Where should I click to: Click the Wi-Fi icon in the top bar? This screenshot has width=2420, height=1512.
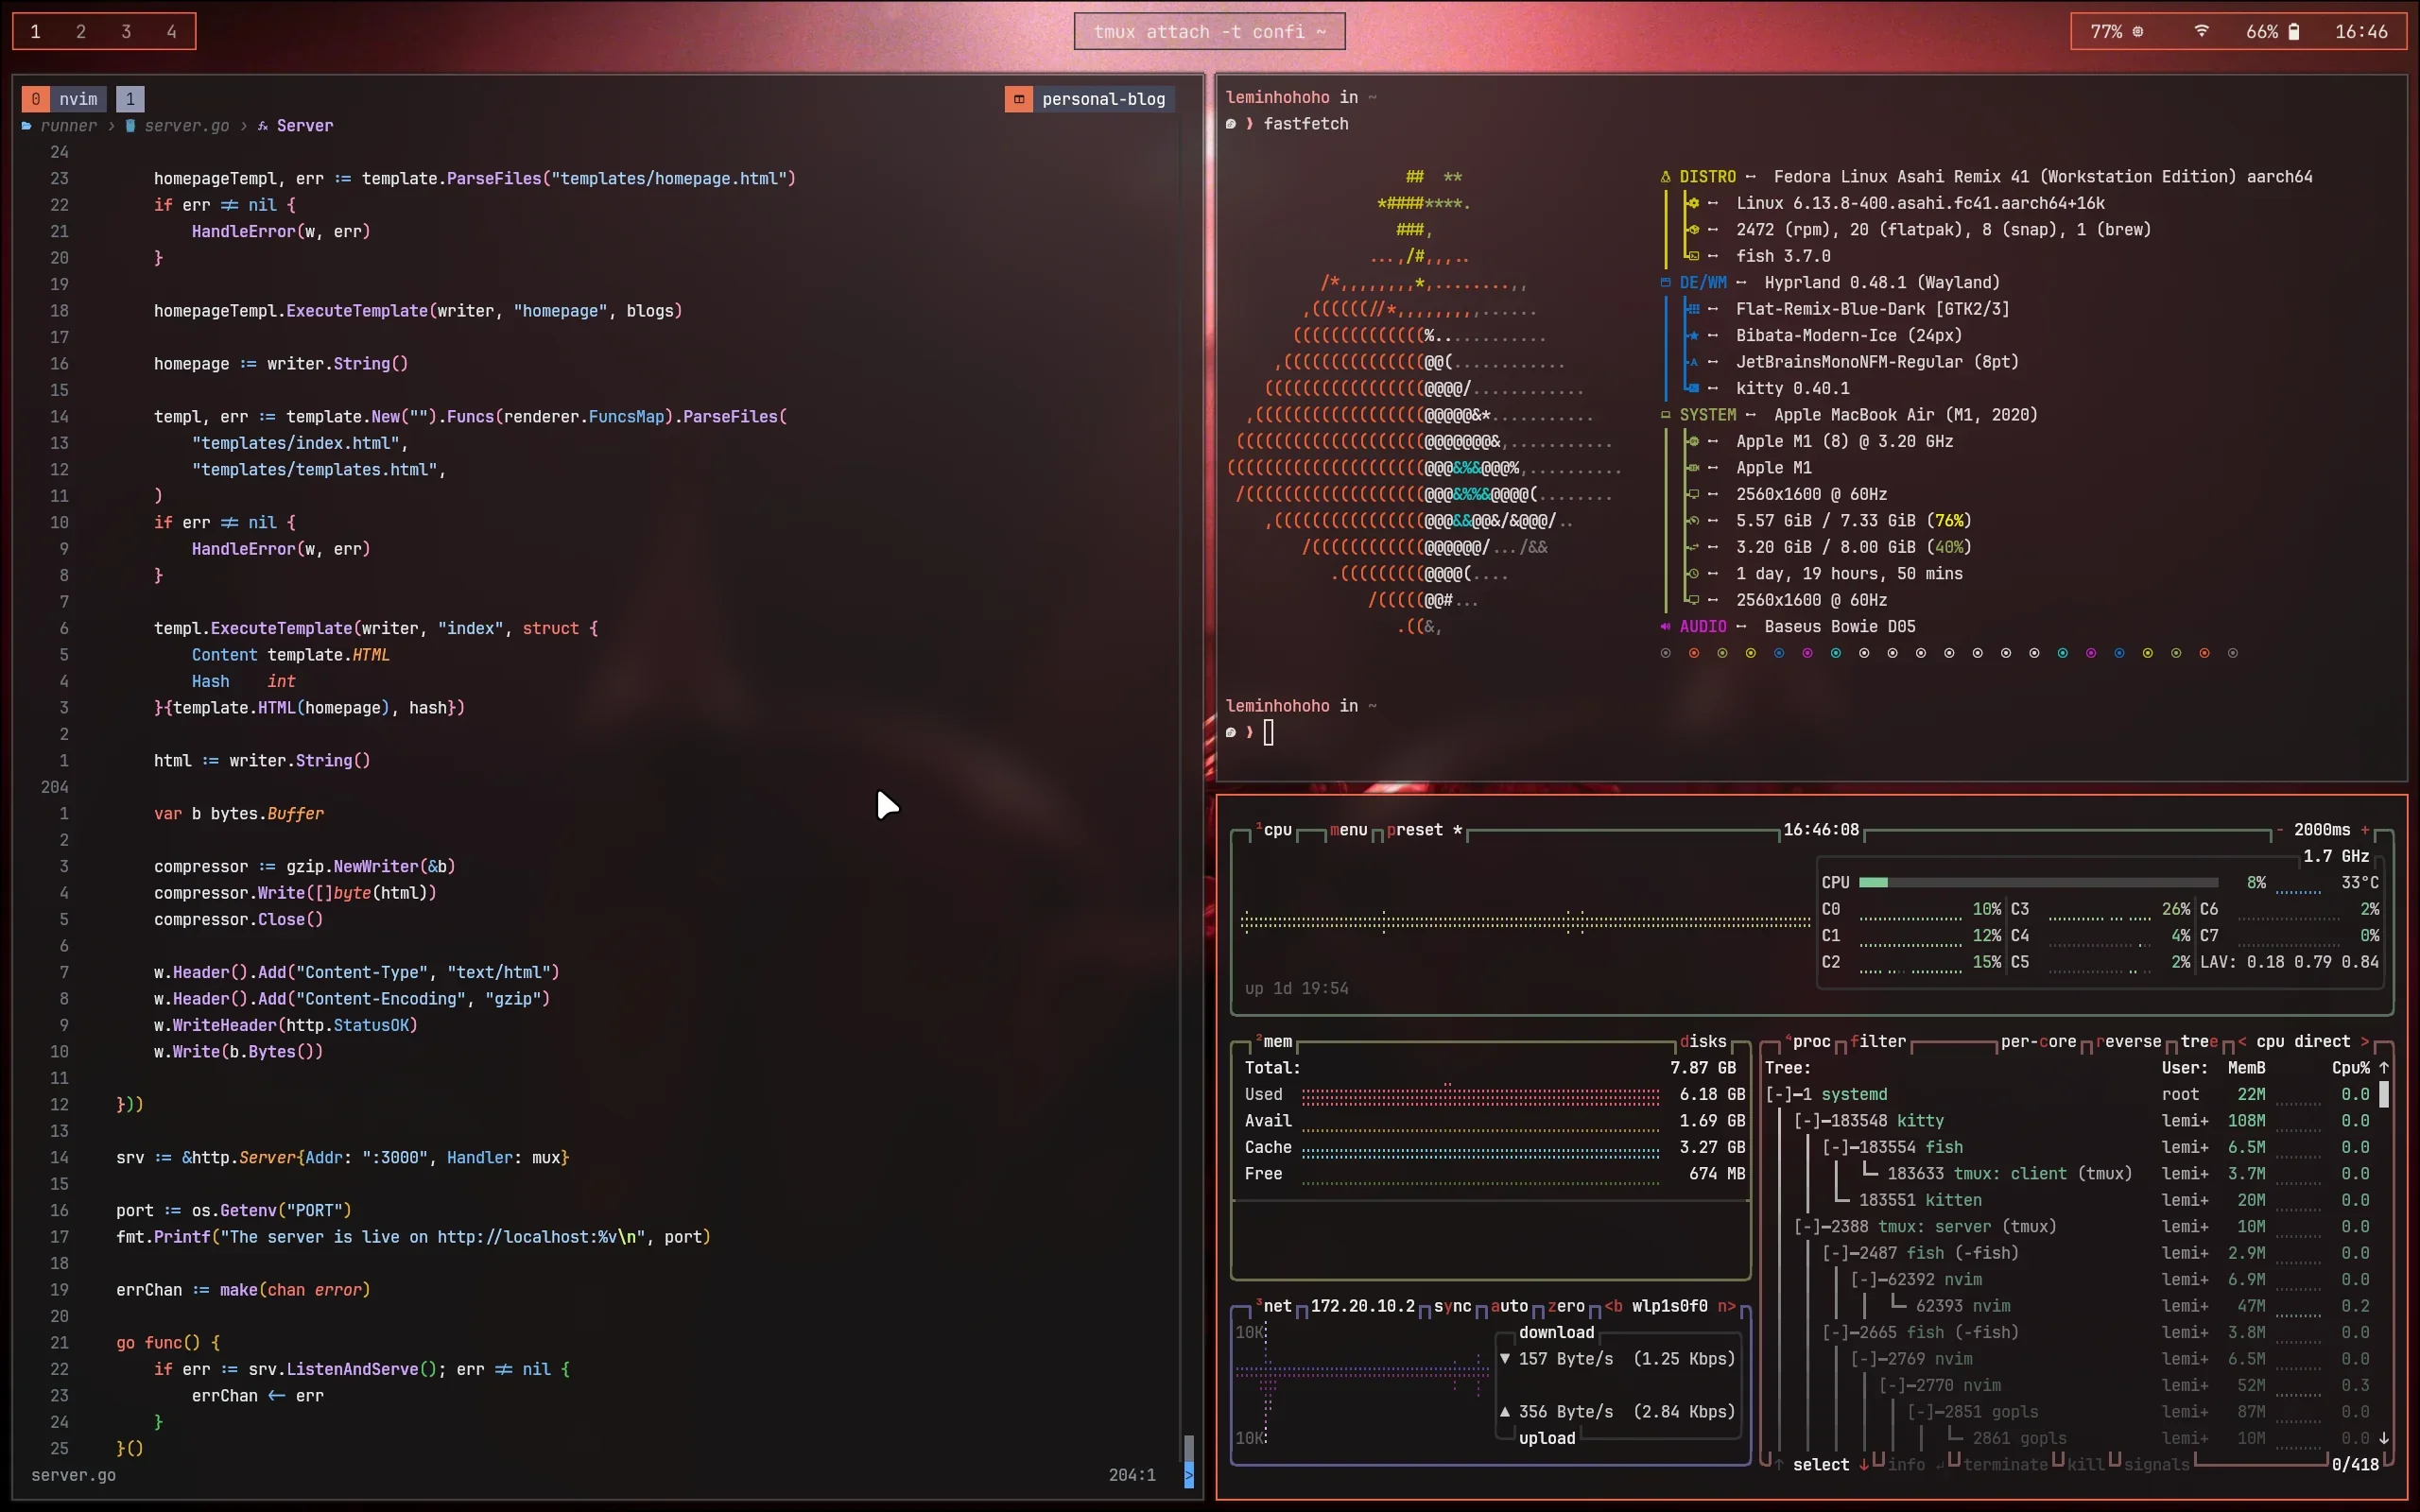click(x=2201, y=31)
